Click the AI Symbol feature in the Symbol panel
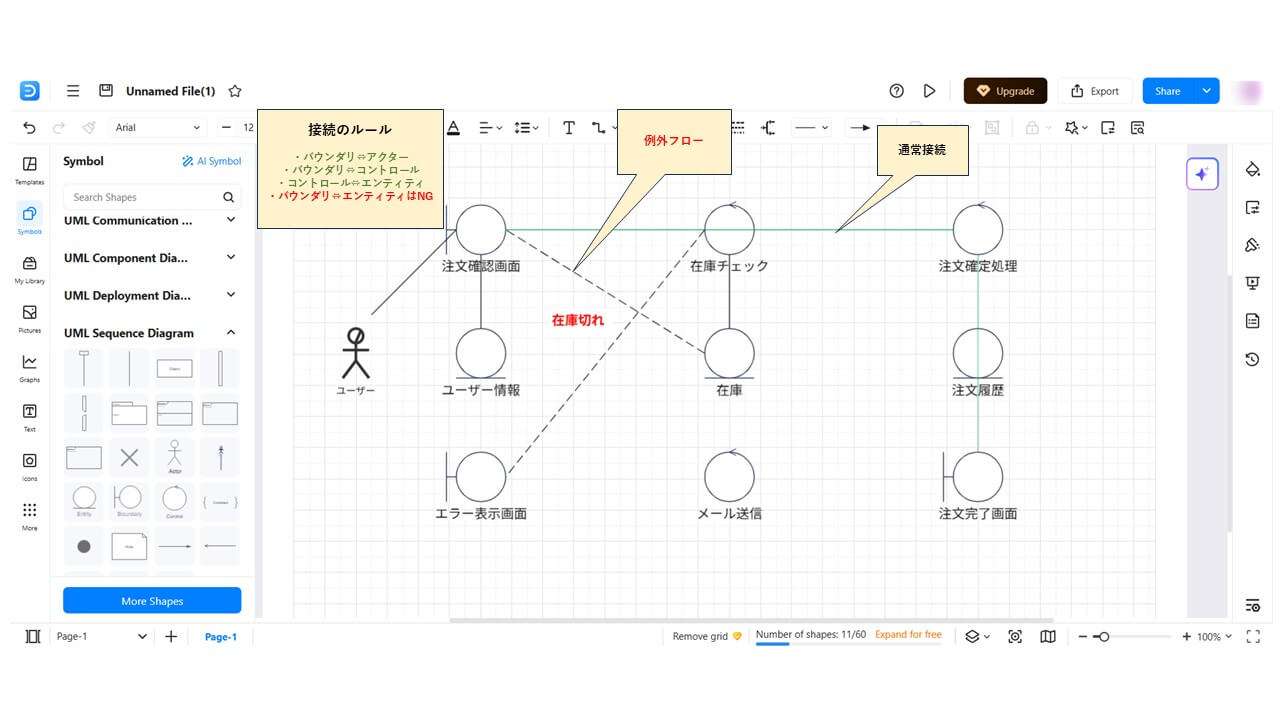This screenshot has width=1280, height=720. click(x=211, y=160)
